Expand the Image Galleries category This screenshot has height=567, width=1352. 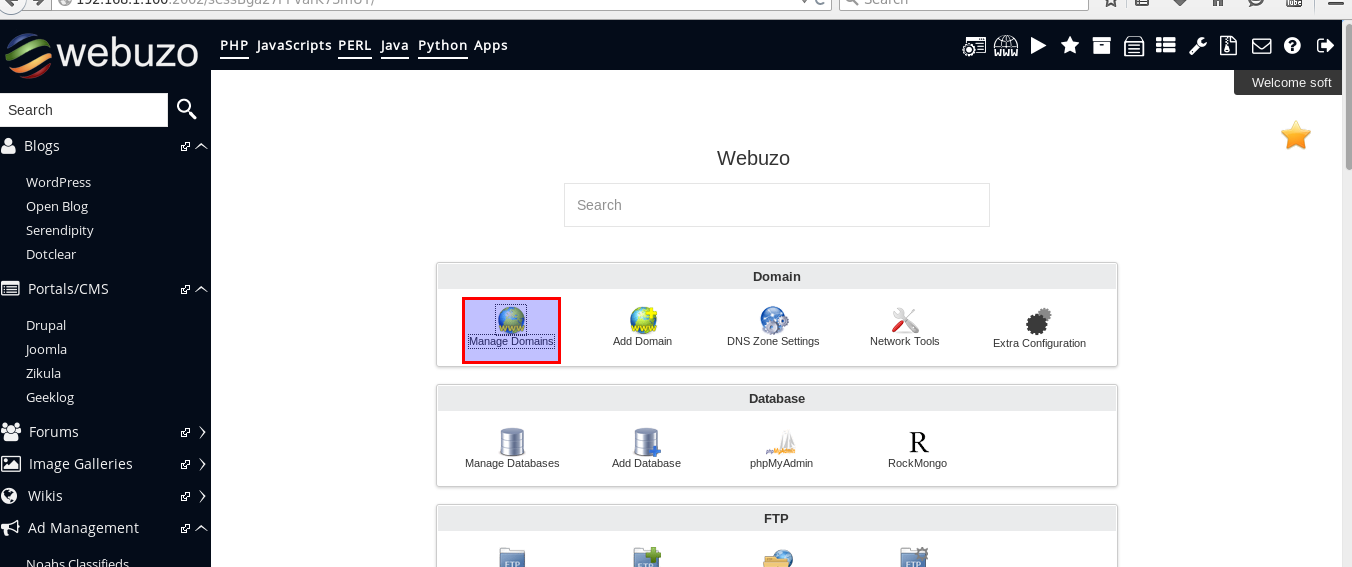pyautogui.click(x=202, y=464)
